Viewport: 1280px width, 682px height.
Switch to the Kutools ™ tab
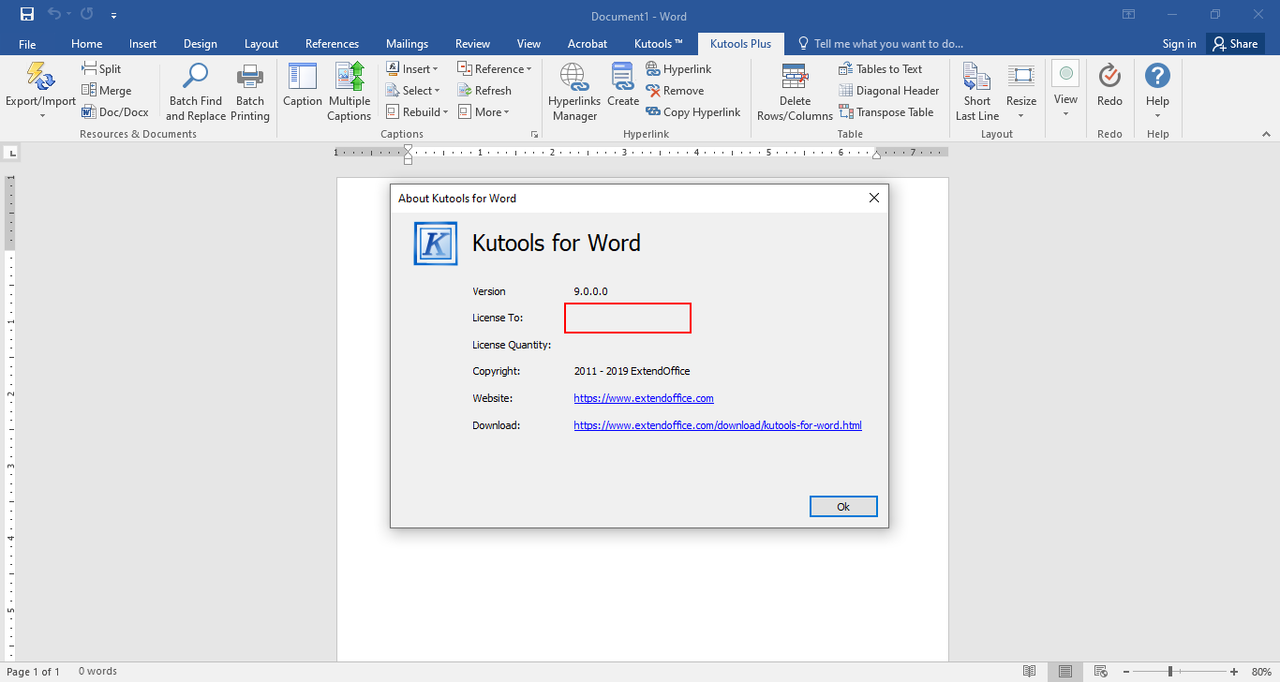point(659,44)
